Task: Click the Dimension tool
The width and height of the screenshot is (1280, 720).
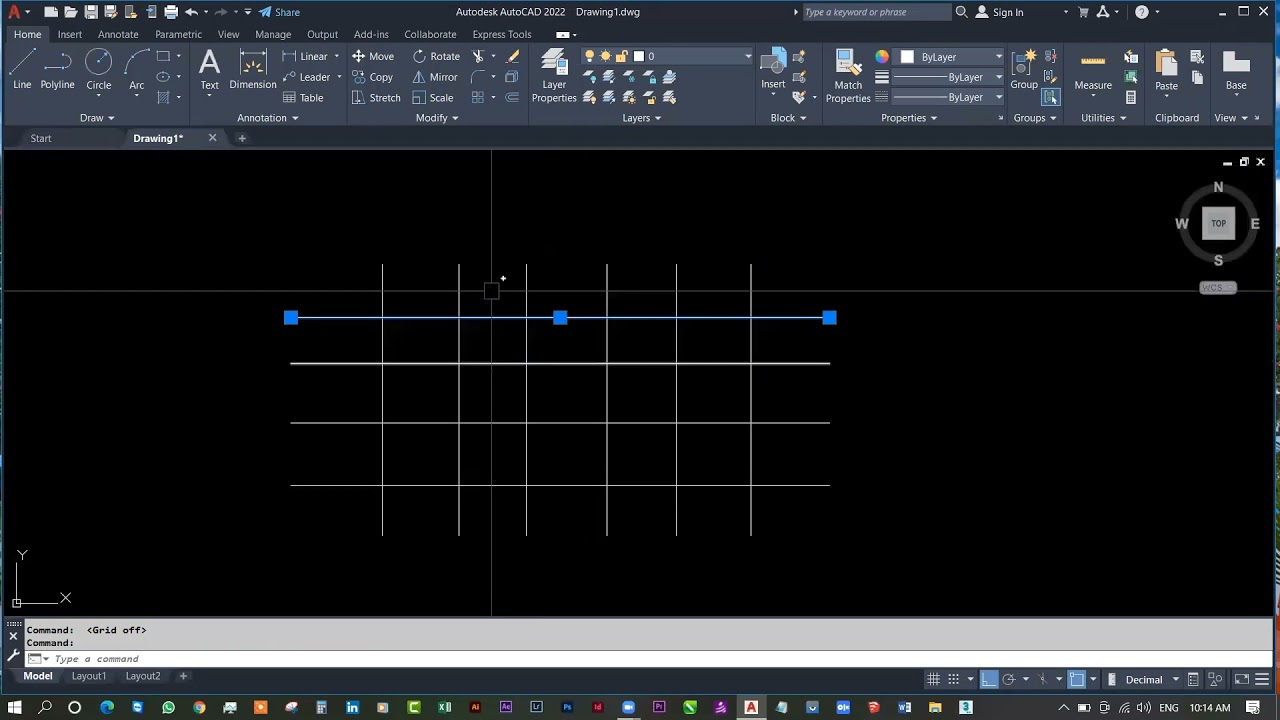Action: click(252, 70)
